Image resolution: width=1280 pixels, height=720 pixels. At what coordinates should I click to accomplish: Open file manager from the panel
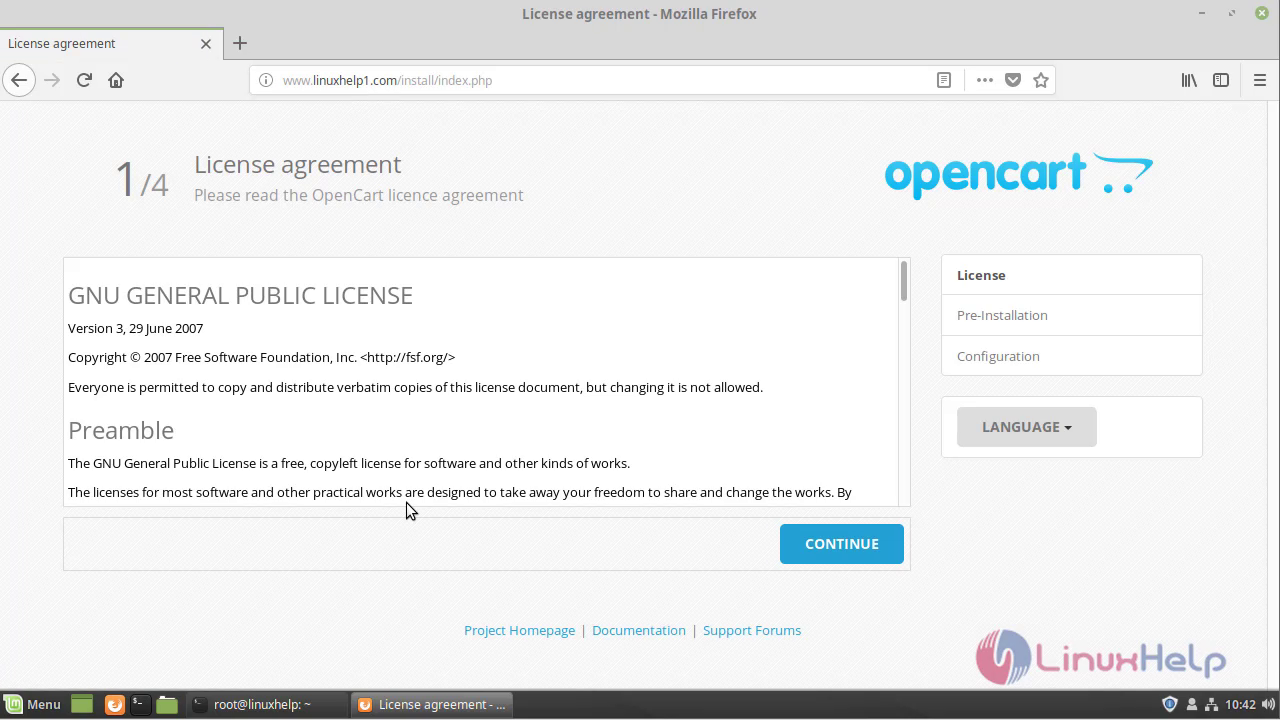click(x=167, y=704)
